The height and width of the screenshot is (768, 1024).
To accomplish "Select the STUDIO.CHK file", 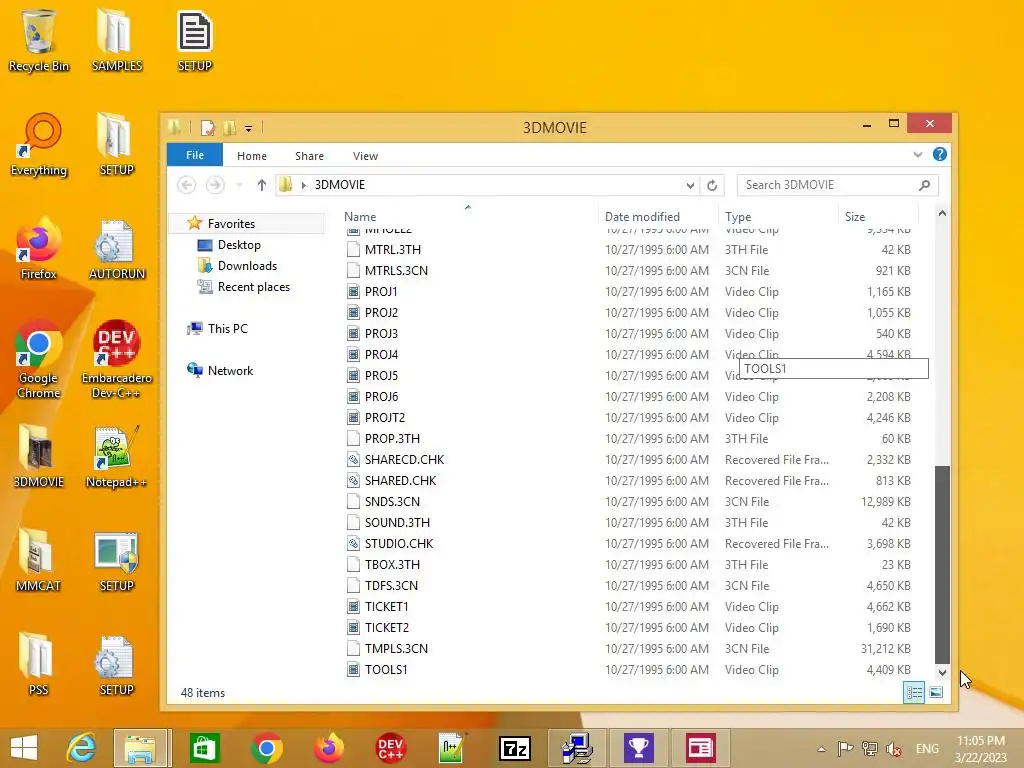I will tap(629, 543).
